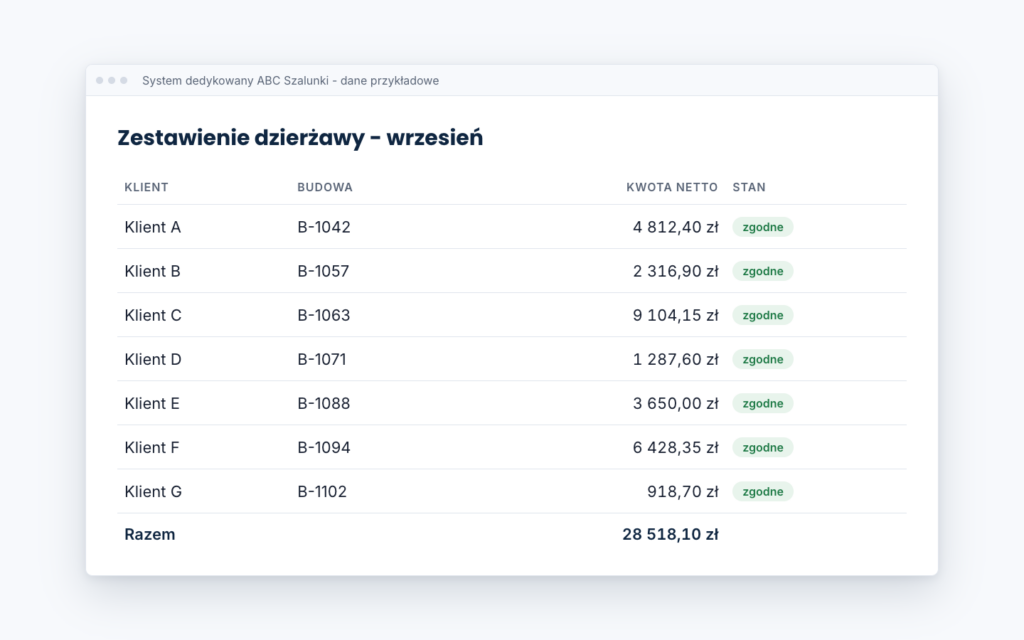The width and height of the screenshot is (1024, 640).
Task: Pick the amount "3 650,00 zł"
Action: [x=675, y=404]
